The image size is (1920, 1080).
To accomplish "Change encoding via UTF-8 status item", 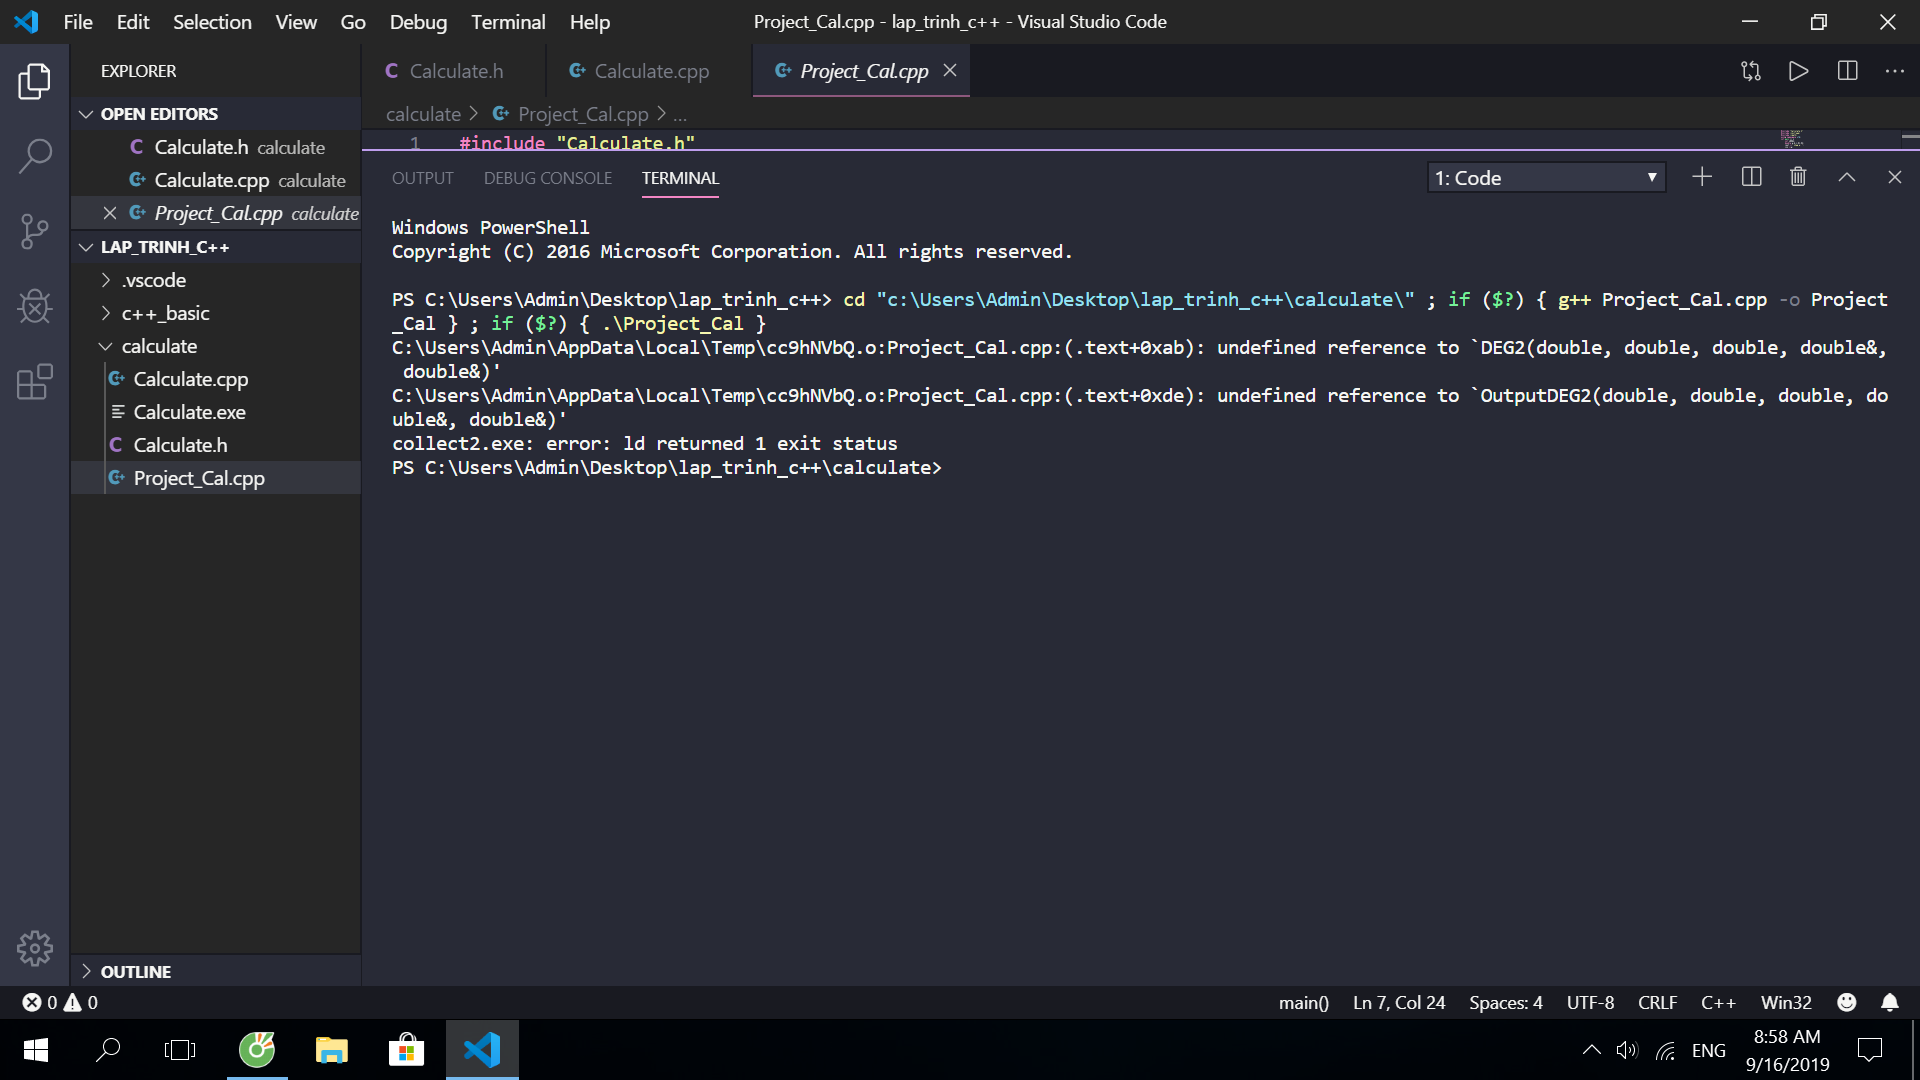I will point(1590,1002).
